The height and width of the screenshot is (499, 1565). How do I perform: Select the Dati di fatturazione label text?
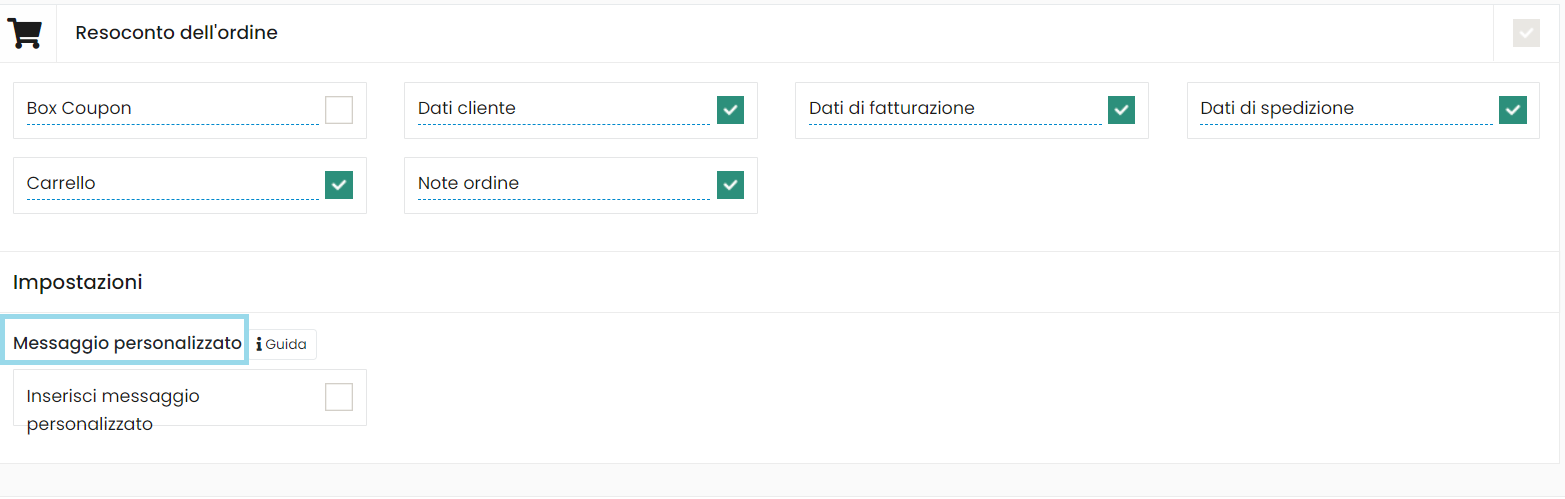891,108
